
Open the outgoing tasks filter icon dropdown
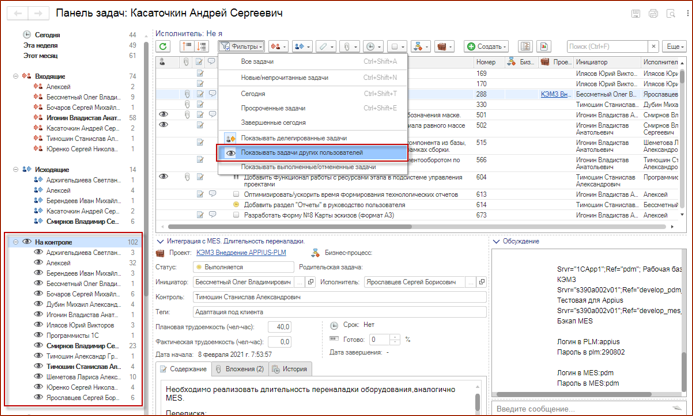(x=303, y=46)
